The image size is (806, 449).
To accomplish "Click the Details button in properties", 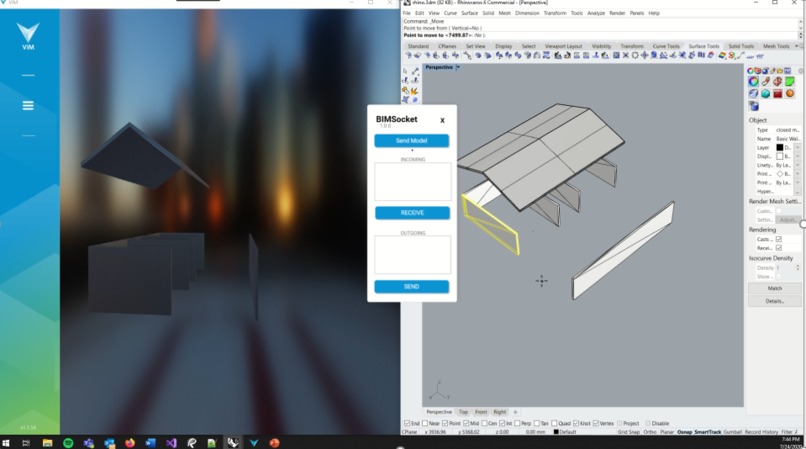I will point(774,301).
